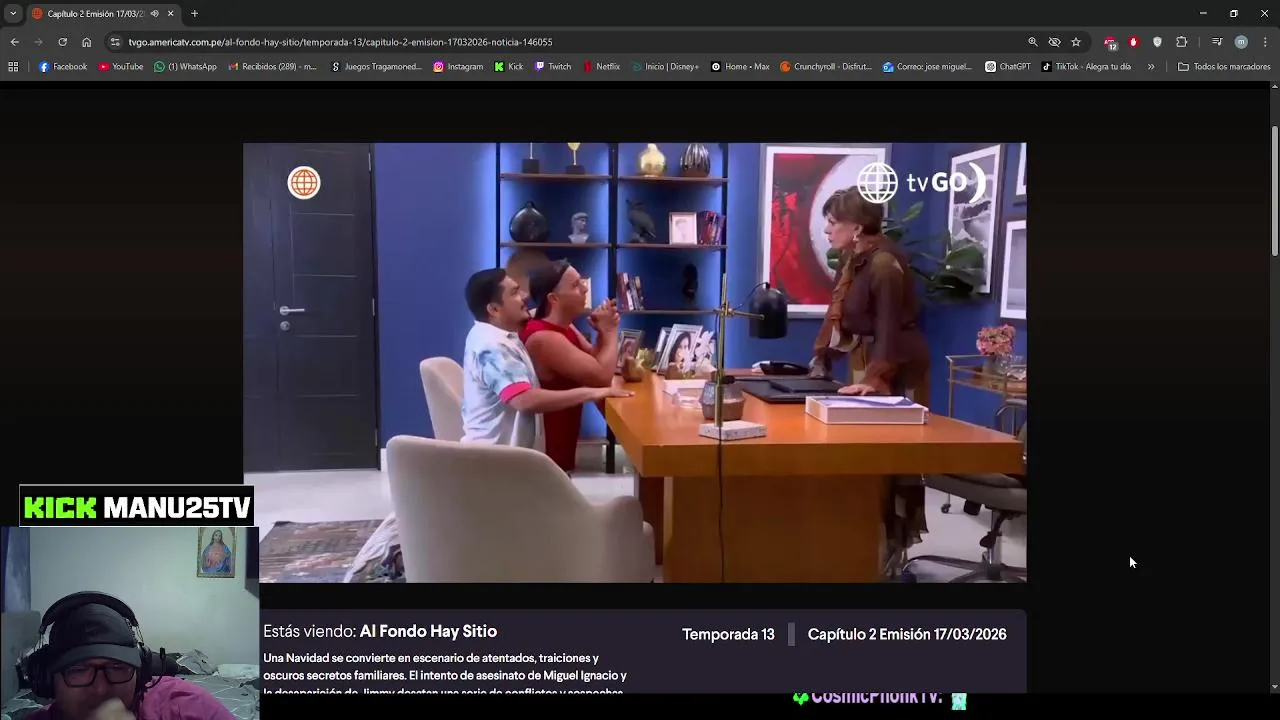Click the show title Al Fondo Hay Sitio
Viewport: 1280px width, 720px height.
tap(428, 632)
